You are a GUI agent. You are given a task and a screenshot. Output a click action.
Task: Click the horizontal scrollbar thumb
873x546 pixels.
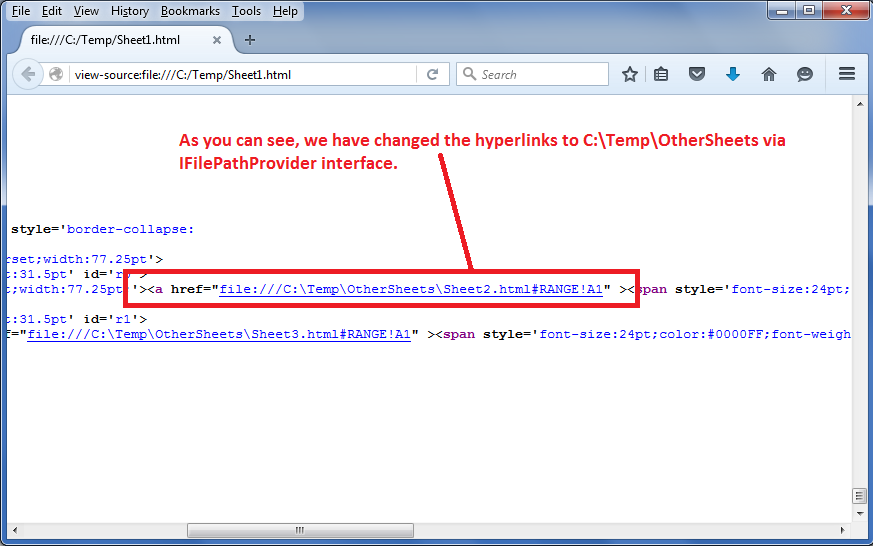tap(298, 530)
